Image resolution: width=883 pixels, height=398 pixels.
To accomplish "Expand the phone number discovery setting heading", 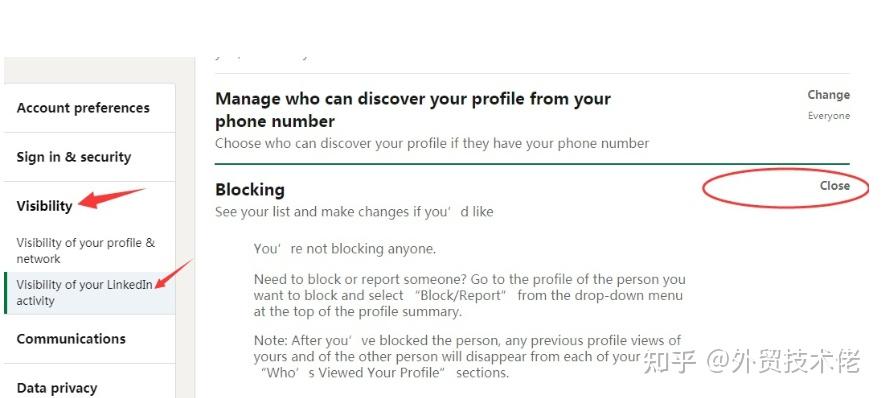I will coord(413,110).
